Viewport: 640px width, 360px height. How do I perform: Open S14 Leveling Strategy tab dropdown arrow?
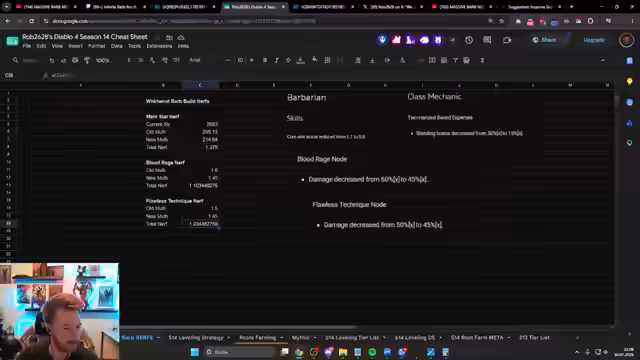coord(229,338)
